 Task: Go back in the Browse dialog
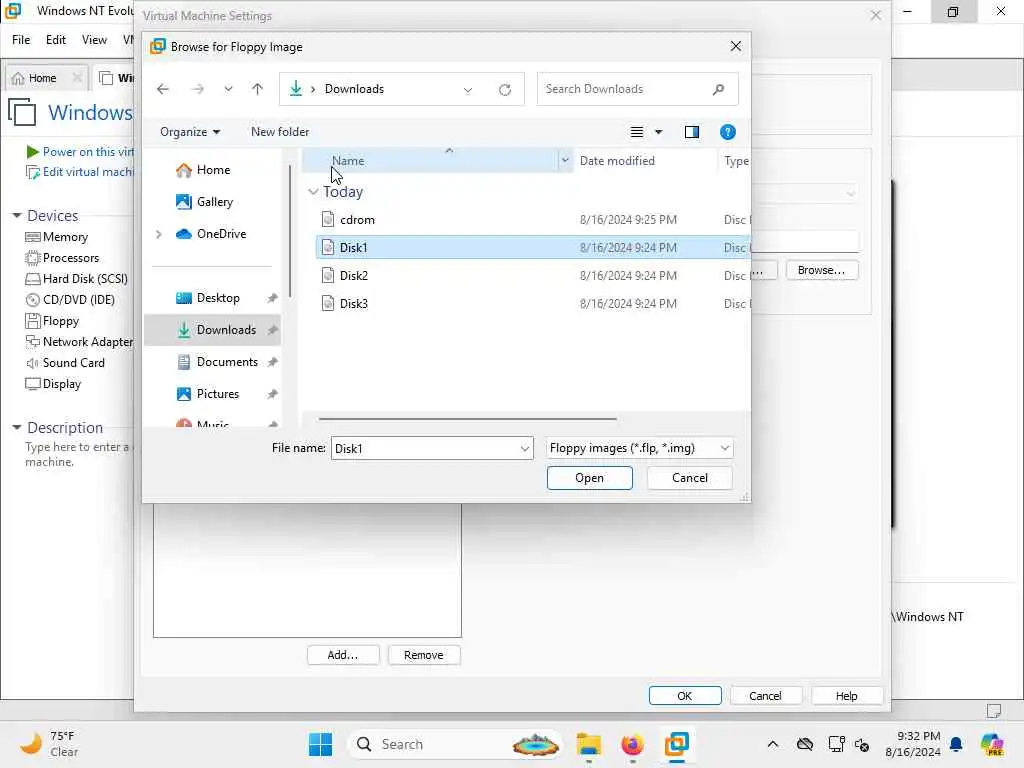(x=163, y=89)
